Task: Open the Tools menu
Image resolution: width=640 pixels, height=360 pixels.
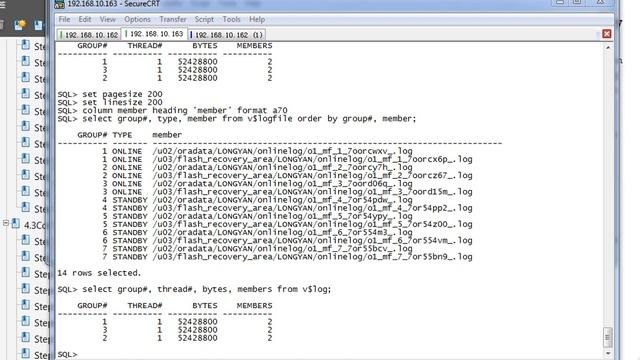Action: pos(231,19)
